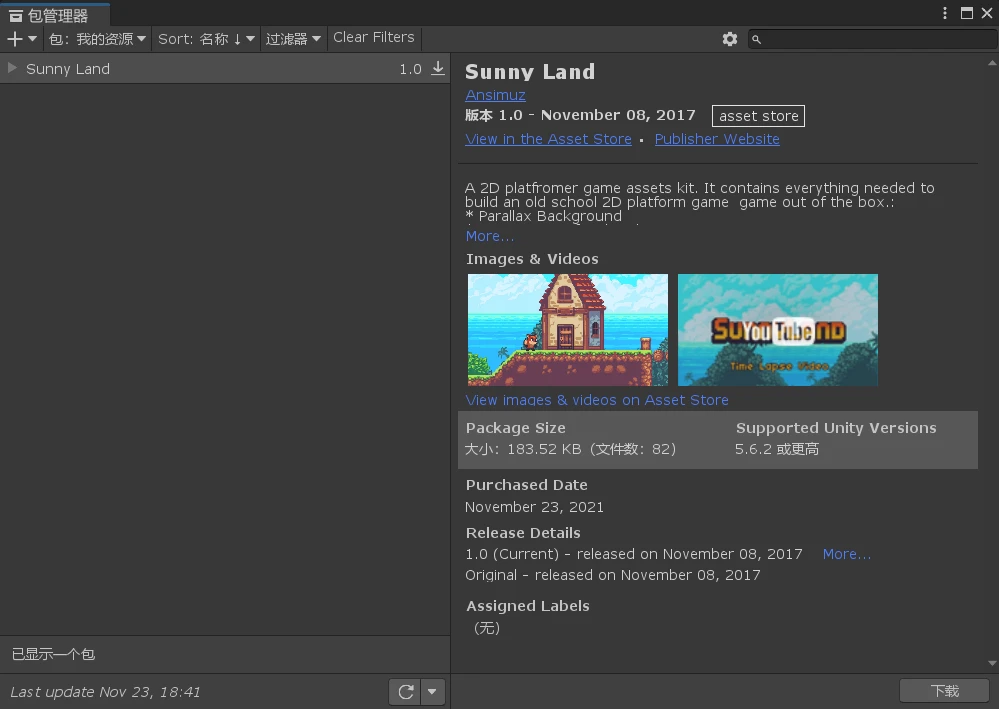Show more release details via More...
The height and width of the screenshot is (709, 999).
[846, 554]
